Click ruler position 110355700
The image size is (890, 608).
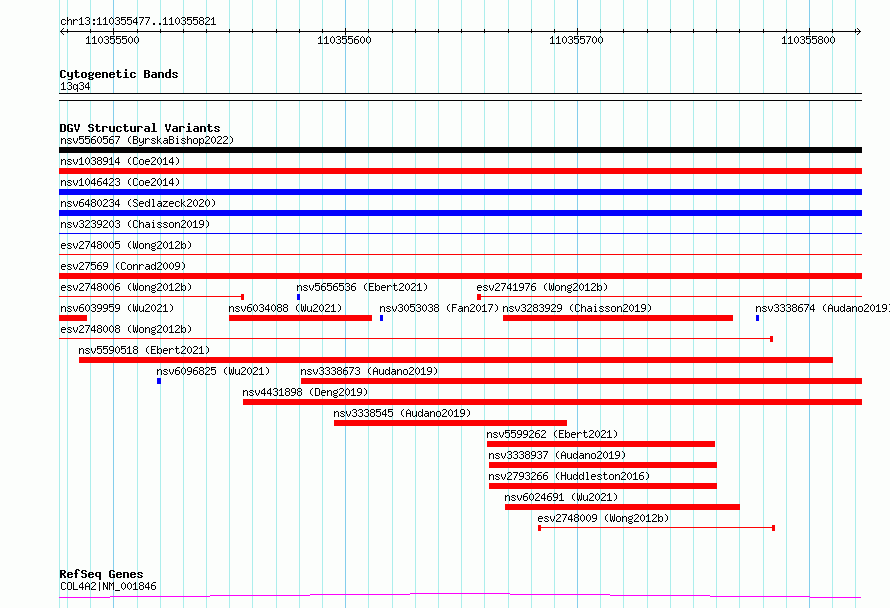tap(576, 40)
